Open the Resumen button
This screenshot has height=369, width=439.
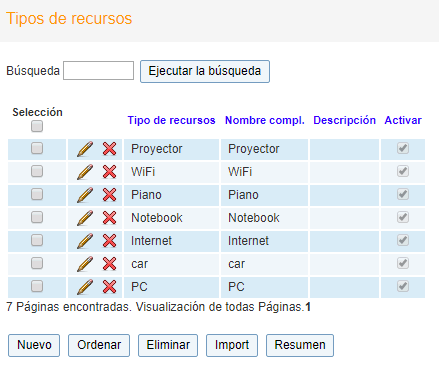pos(300,345)
